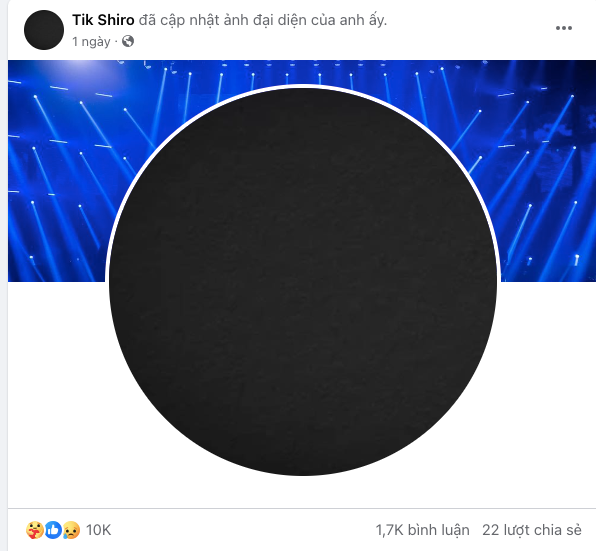Show the 1,7K bình luận comments
The image size is (596, 551).
point(422,530)
